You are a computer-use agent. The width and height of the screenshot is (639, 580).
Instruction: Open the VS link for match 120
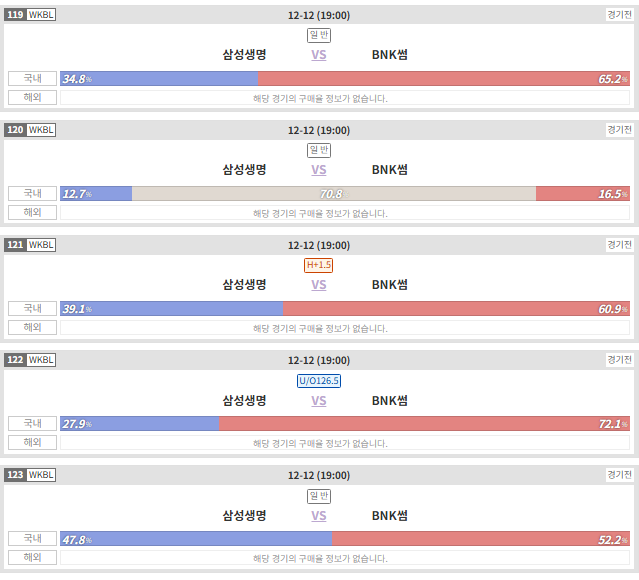tap(319, 170)
